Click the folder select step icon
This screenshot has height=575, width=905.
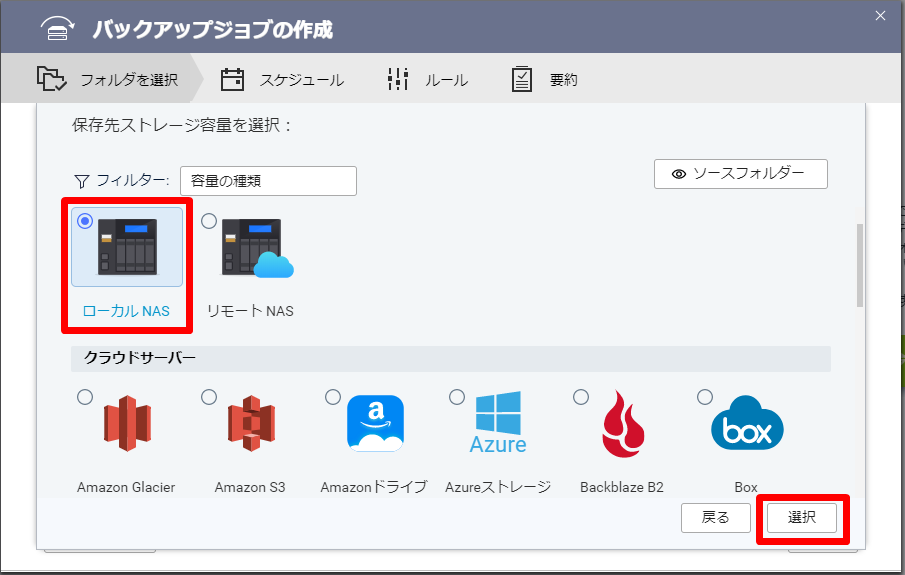(52, 79)
